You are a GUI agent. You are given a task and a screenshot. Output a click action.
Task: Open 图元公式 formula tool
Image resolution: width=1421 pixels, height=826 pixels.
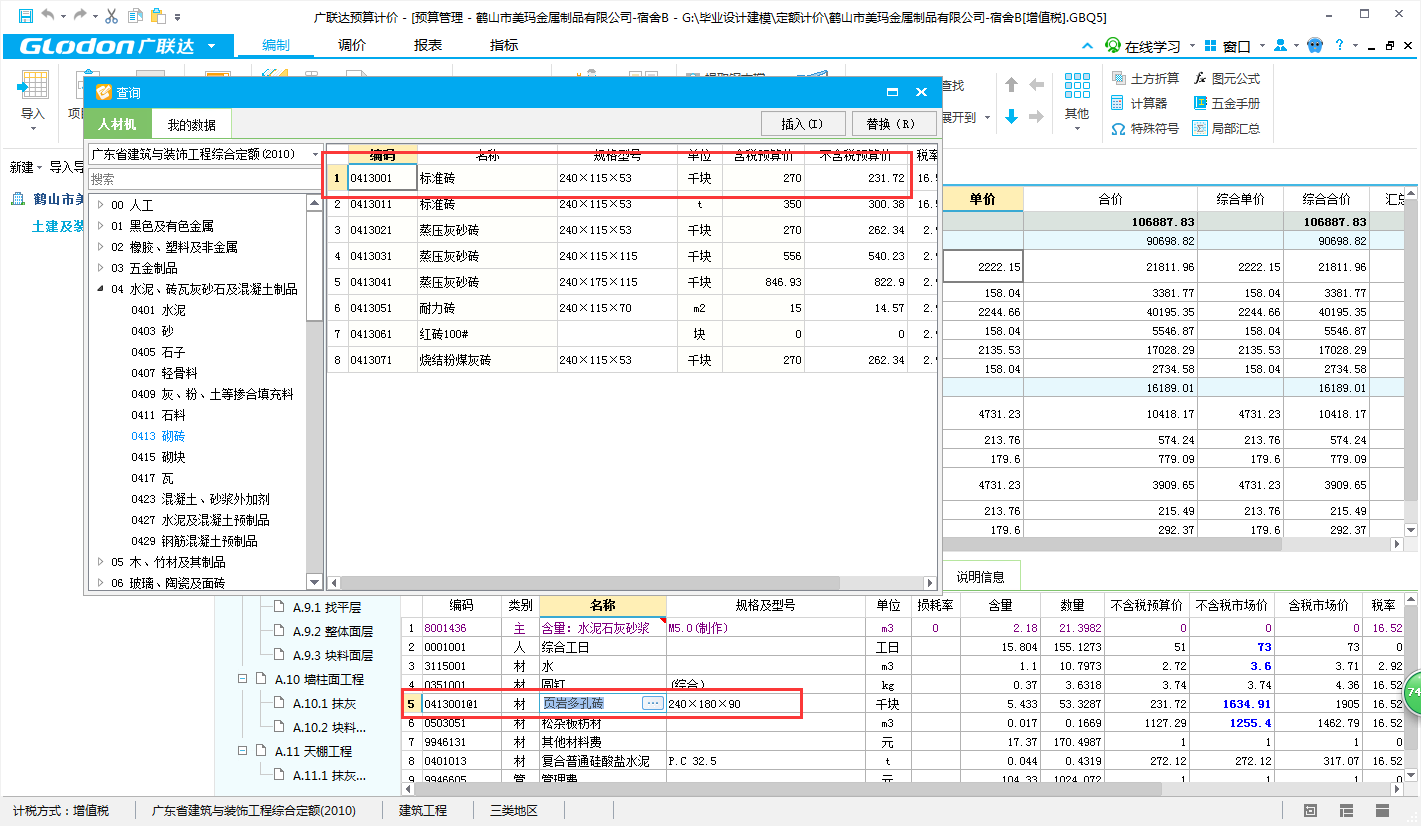(x=1227, y=78)
